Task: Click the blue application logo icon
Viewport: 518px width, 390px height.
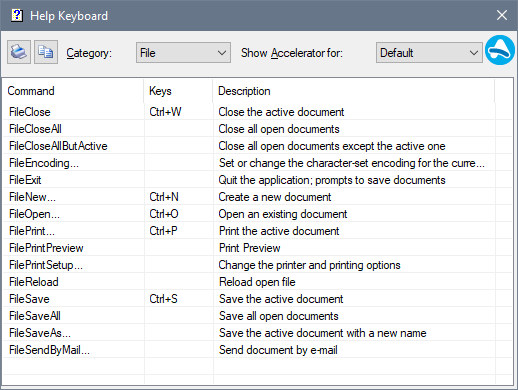Action: [500, 50]
